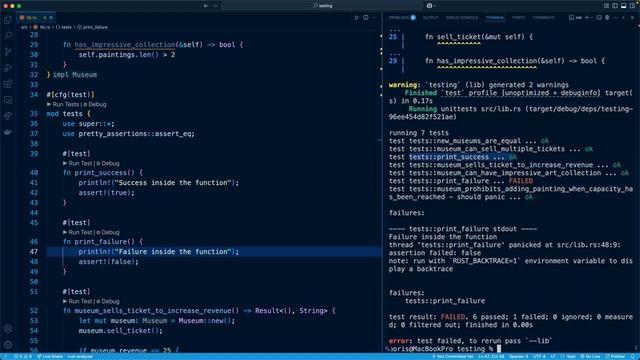Open the Accounts menu in activity bar
The height and width of the screenshot is (360, 640).
click(x=8, y=329)
